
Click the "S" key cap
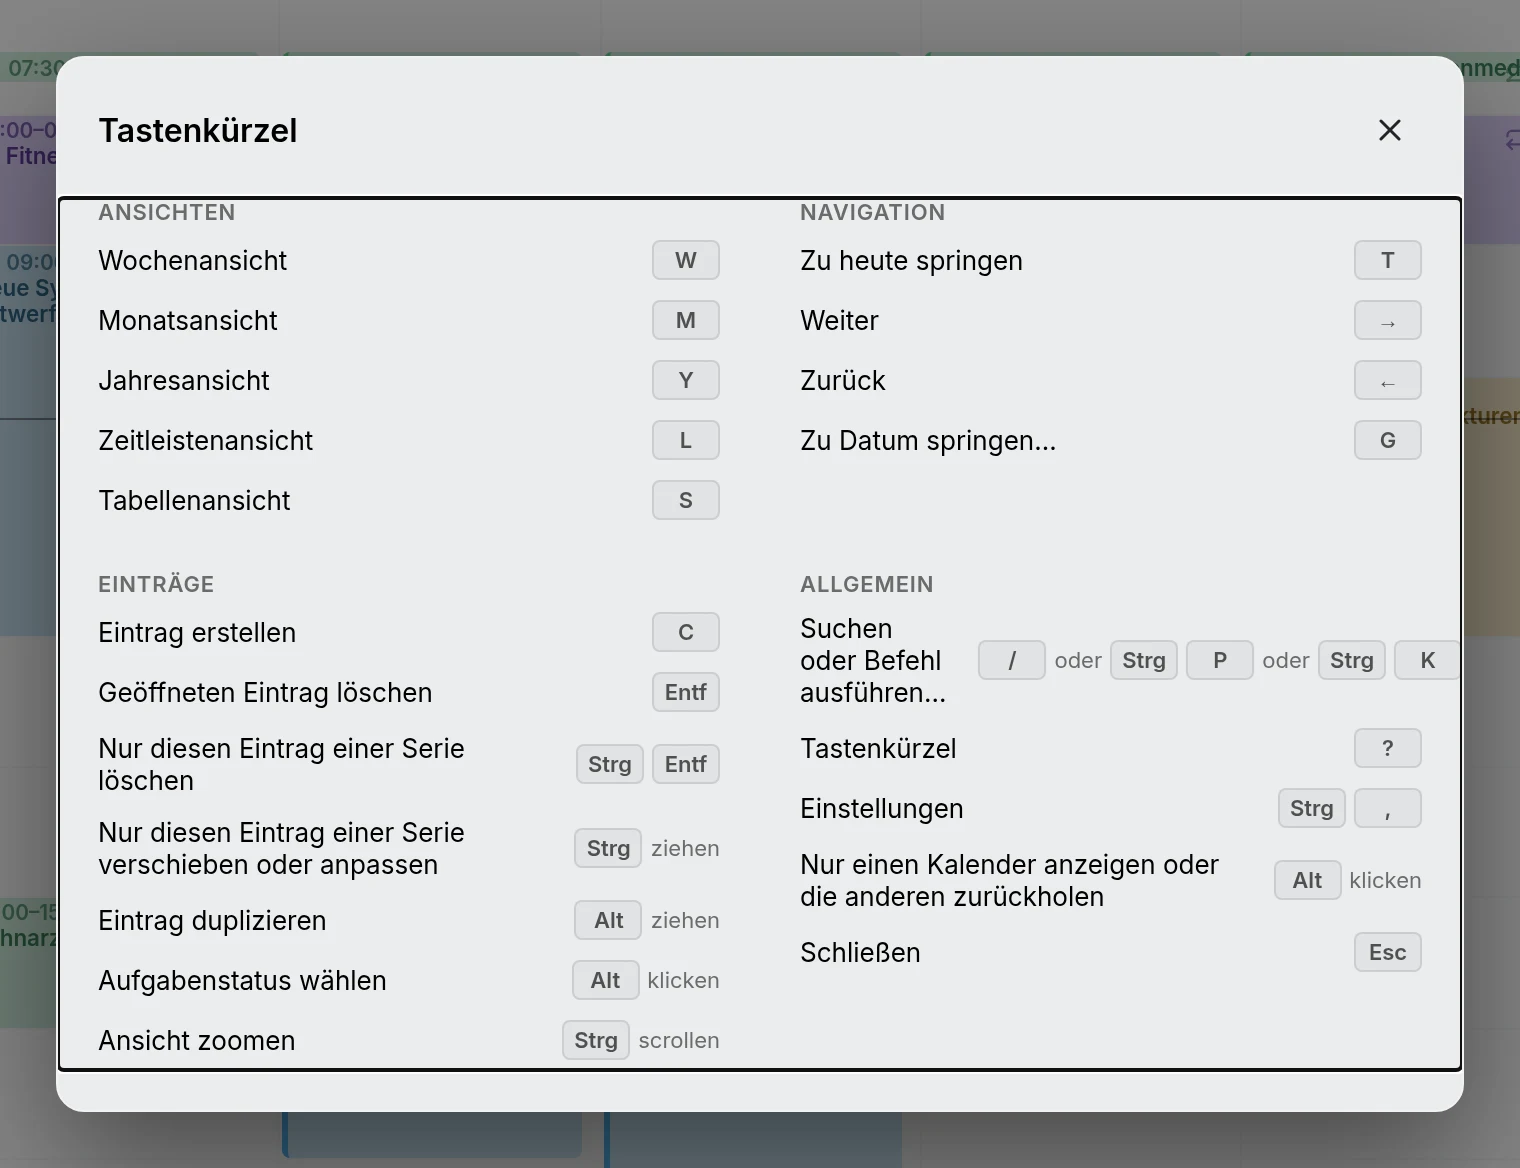coord(686,500)
